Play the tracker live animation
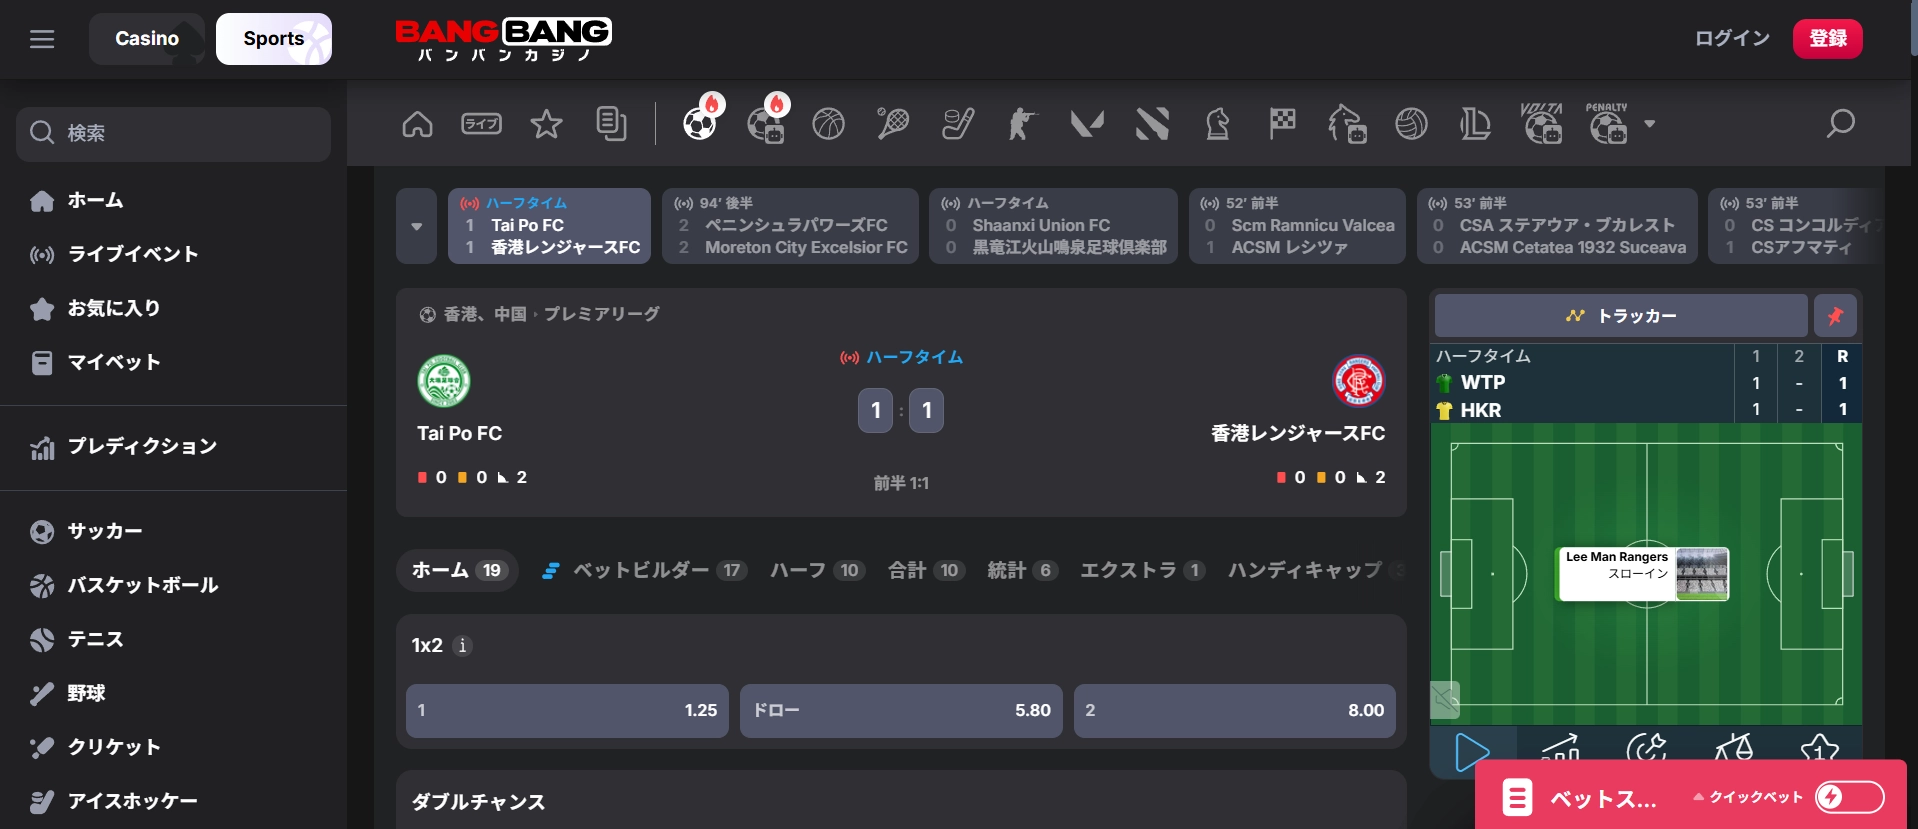 1473,751
